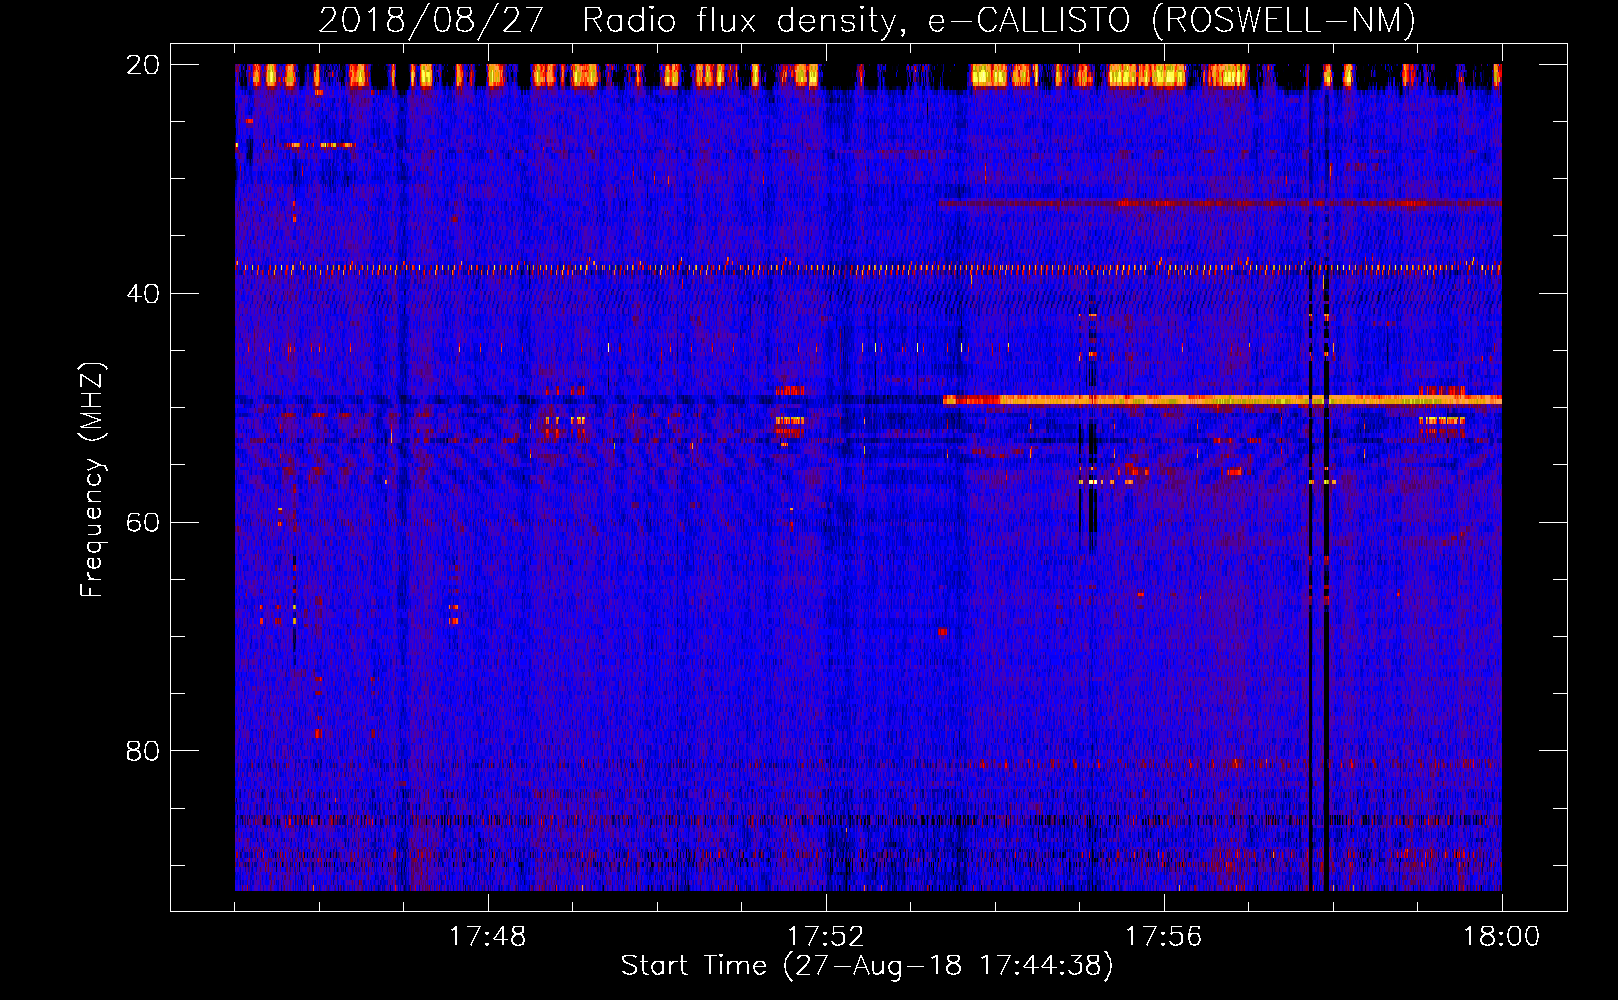Click the "Start Time (27-Aug-18 17:44:38)" label
1618x1000 pixels.
point(867,966)
